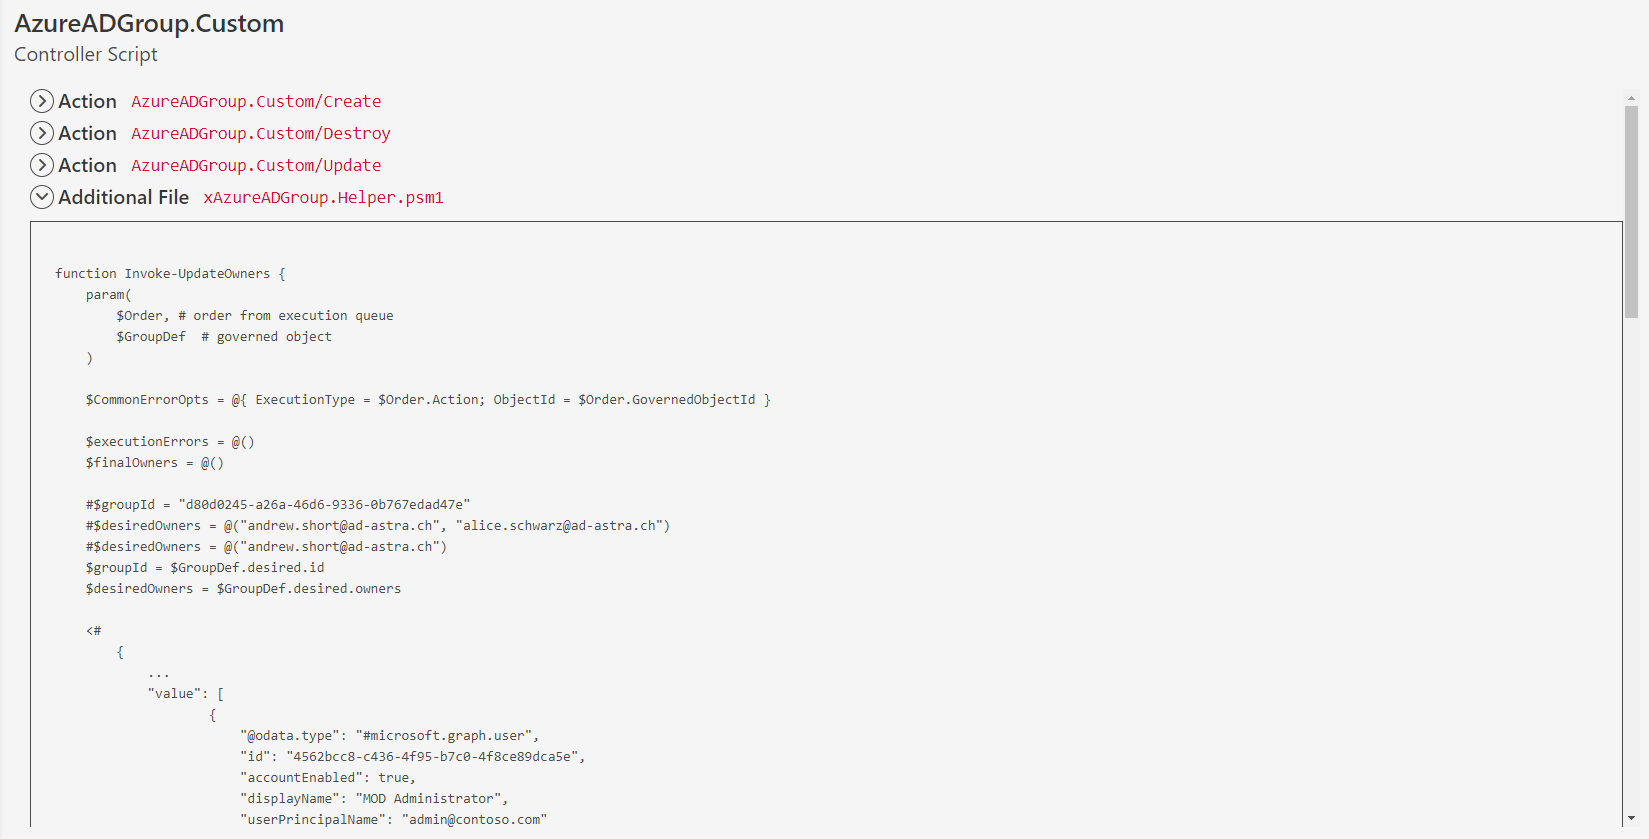
Task: Click the AzureADGroup.Custom/Destroy label
Action: click(x=261, y=133)
